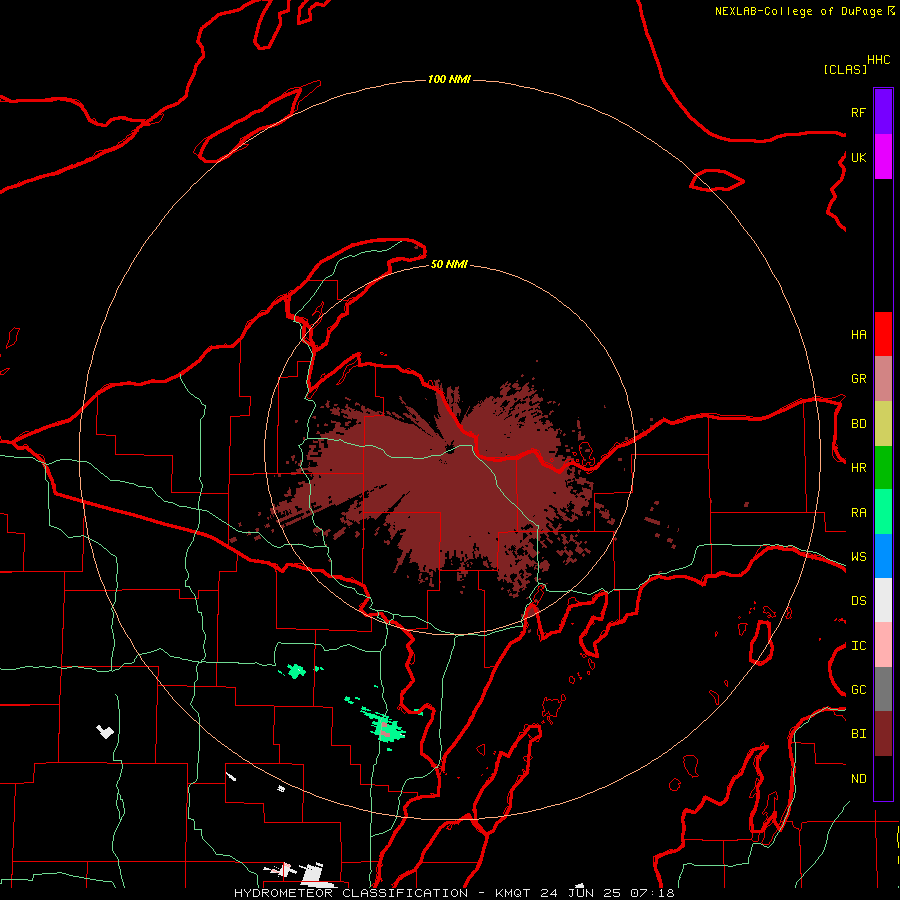Click the GC legend label
Screen dimensions: 900x900
858,690
